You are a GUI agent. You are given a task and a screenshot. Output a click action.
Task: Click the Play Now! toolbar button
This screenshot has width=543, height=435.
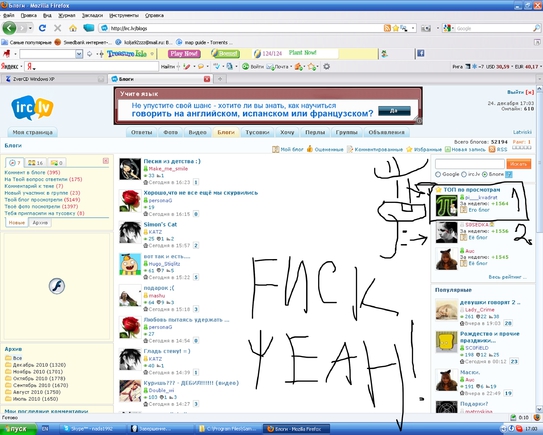click(x=184, y=54)
